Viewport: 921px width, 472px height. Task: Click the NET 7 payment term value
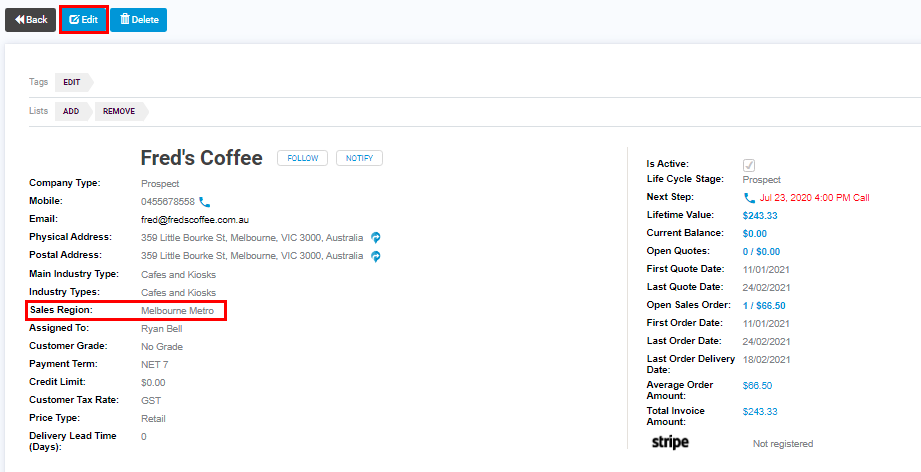(x=154, y=365)
